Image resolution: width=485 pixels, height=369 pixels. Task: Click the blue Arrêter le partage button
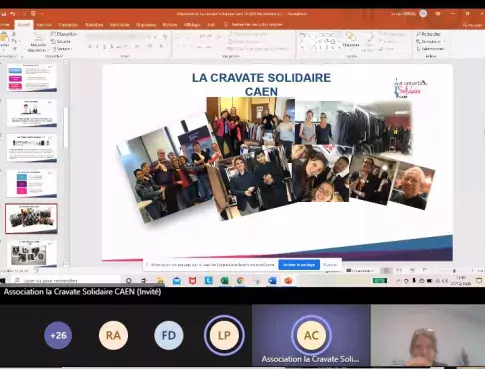(299, 265)
